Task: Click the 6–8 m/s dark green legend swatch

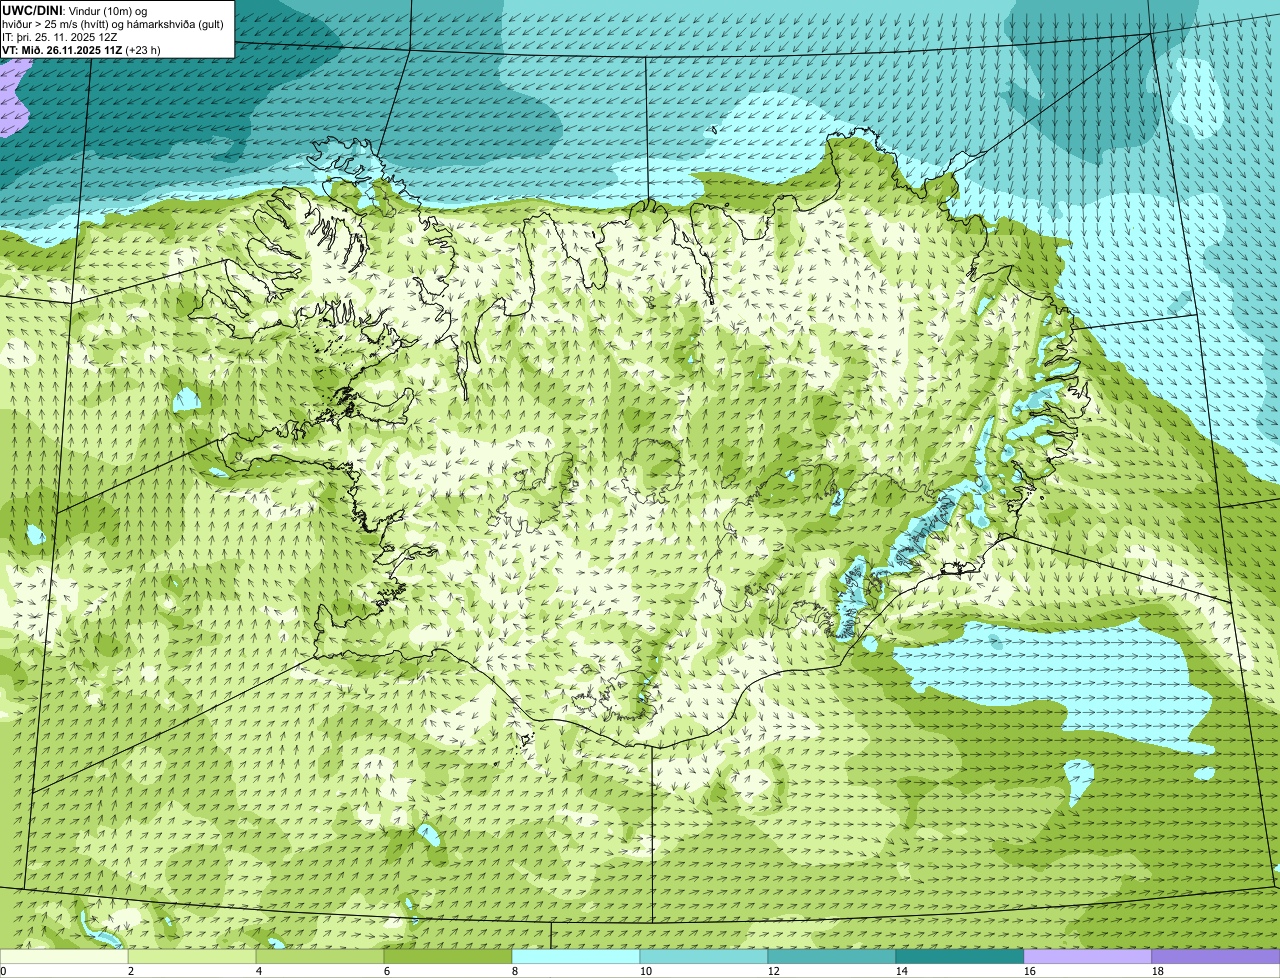Action: pyautogui.click(x=448, y=957)
